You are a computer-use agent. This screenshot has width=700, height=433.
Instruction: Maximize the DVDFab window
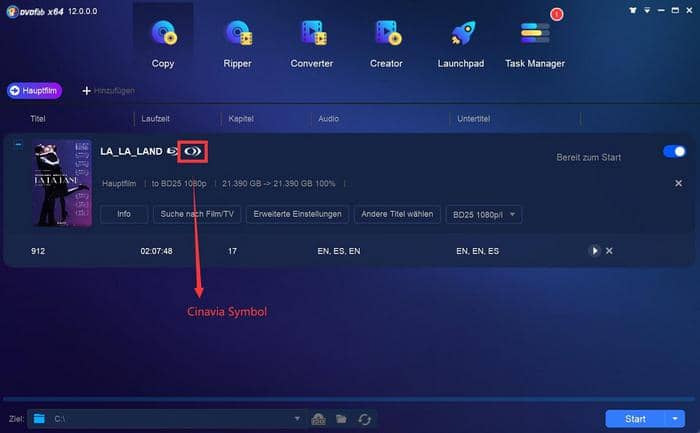pos(675,10)
